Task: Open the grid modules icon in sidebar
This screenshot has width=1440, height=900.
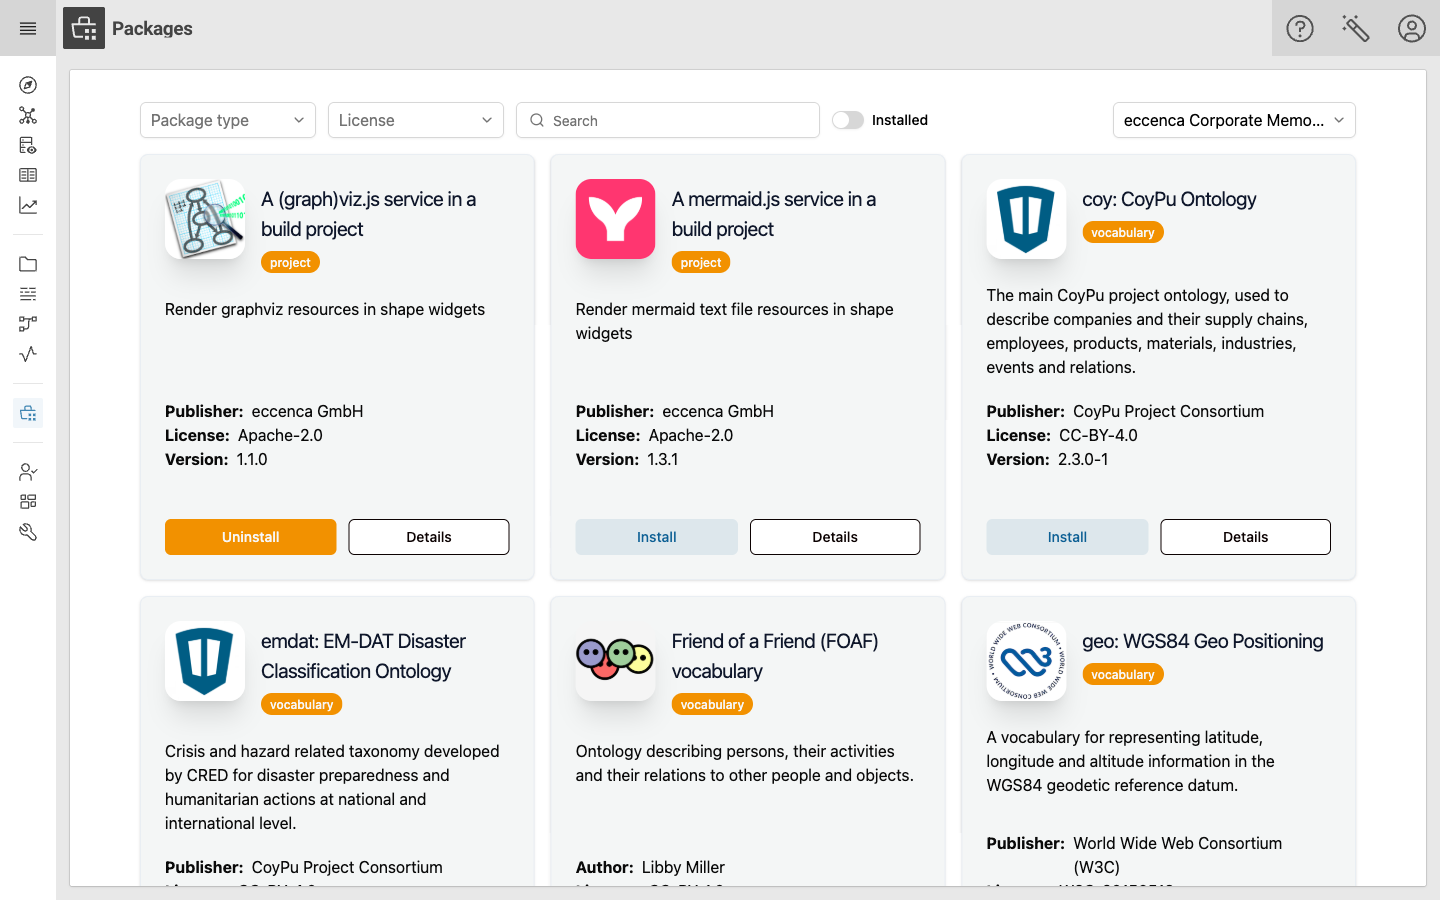Action: [x=28, y=502]
